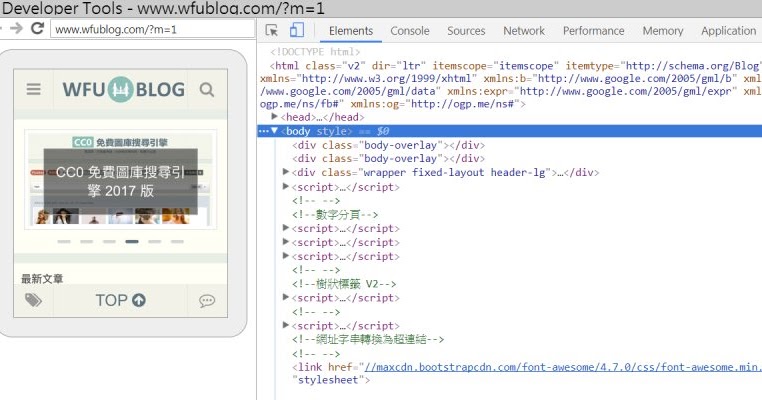Click the forward navigation arrow
The image size is (762, 400).
click(17, 28)
